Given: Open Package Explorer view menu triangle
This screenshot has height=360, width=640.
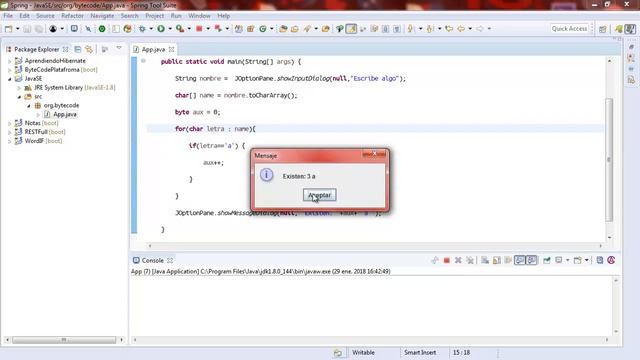Looking at the screenshot, I should click(119, 49).
